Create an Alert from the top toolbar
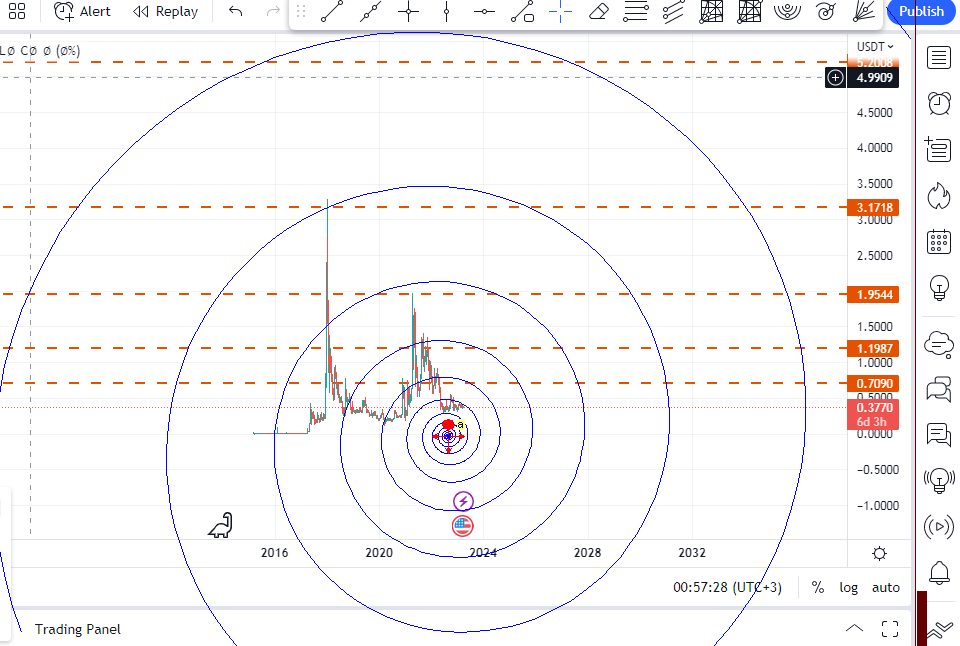Image resolution: width=960 pixels, height=646 pixels. point(82,11)
